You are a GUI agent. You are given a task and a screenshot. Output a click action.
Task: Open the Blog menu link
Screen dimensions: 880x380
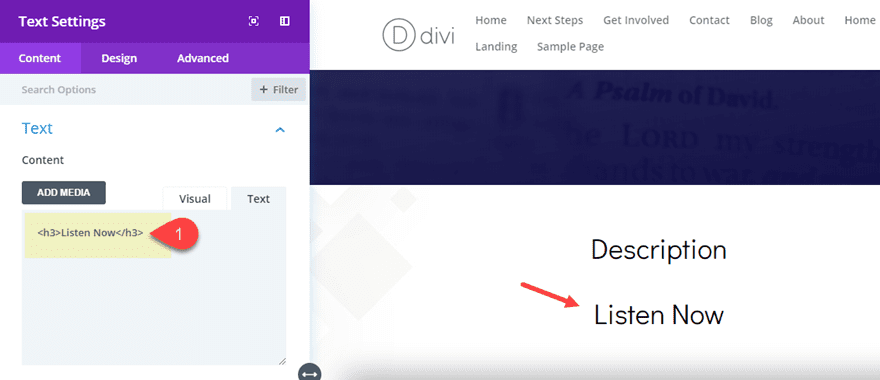pos(761,20)
